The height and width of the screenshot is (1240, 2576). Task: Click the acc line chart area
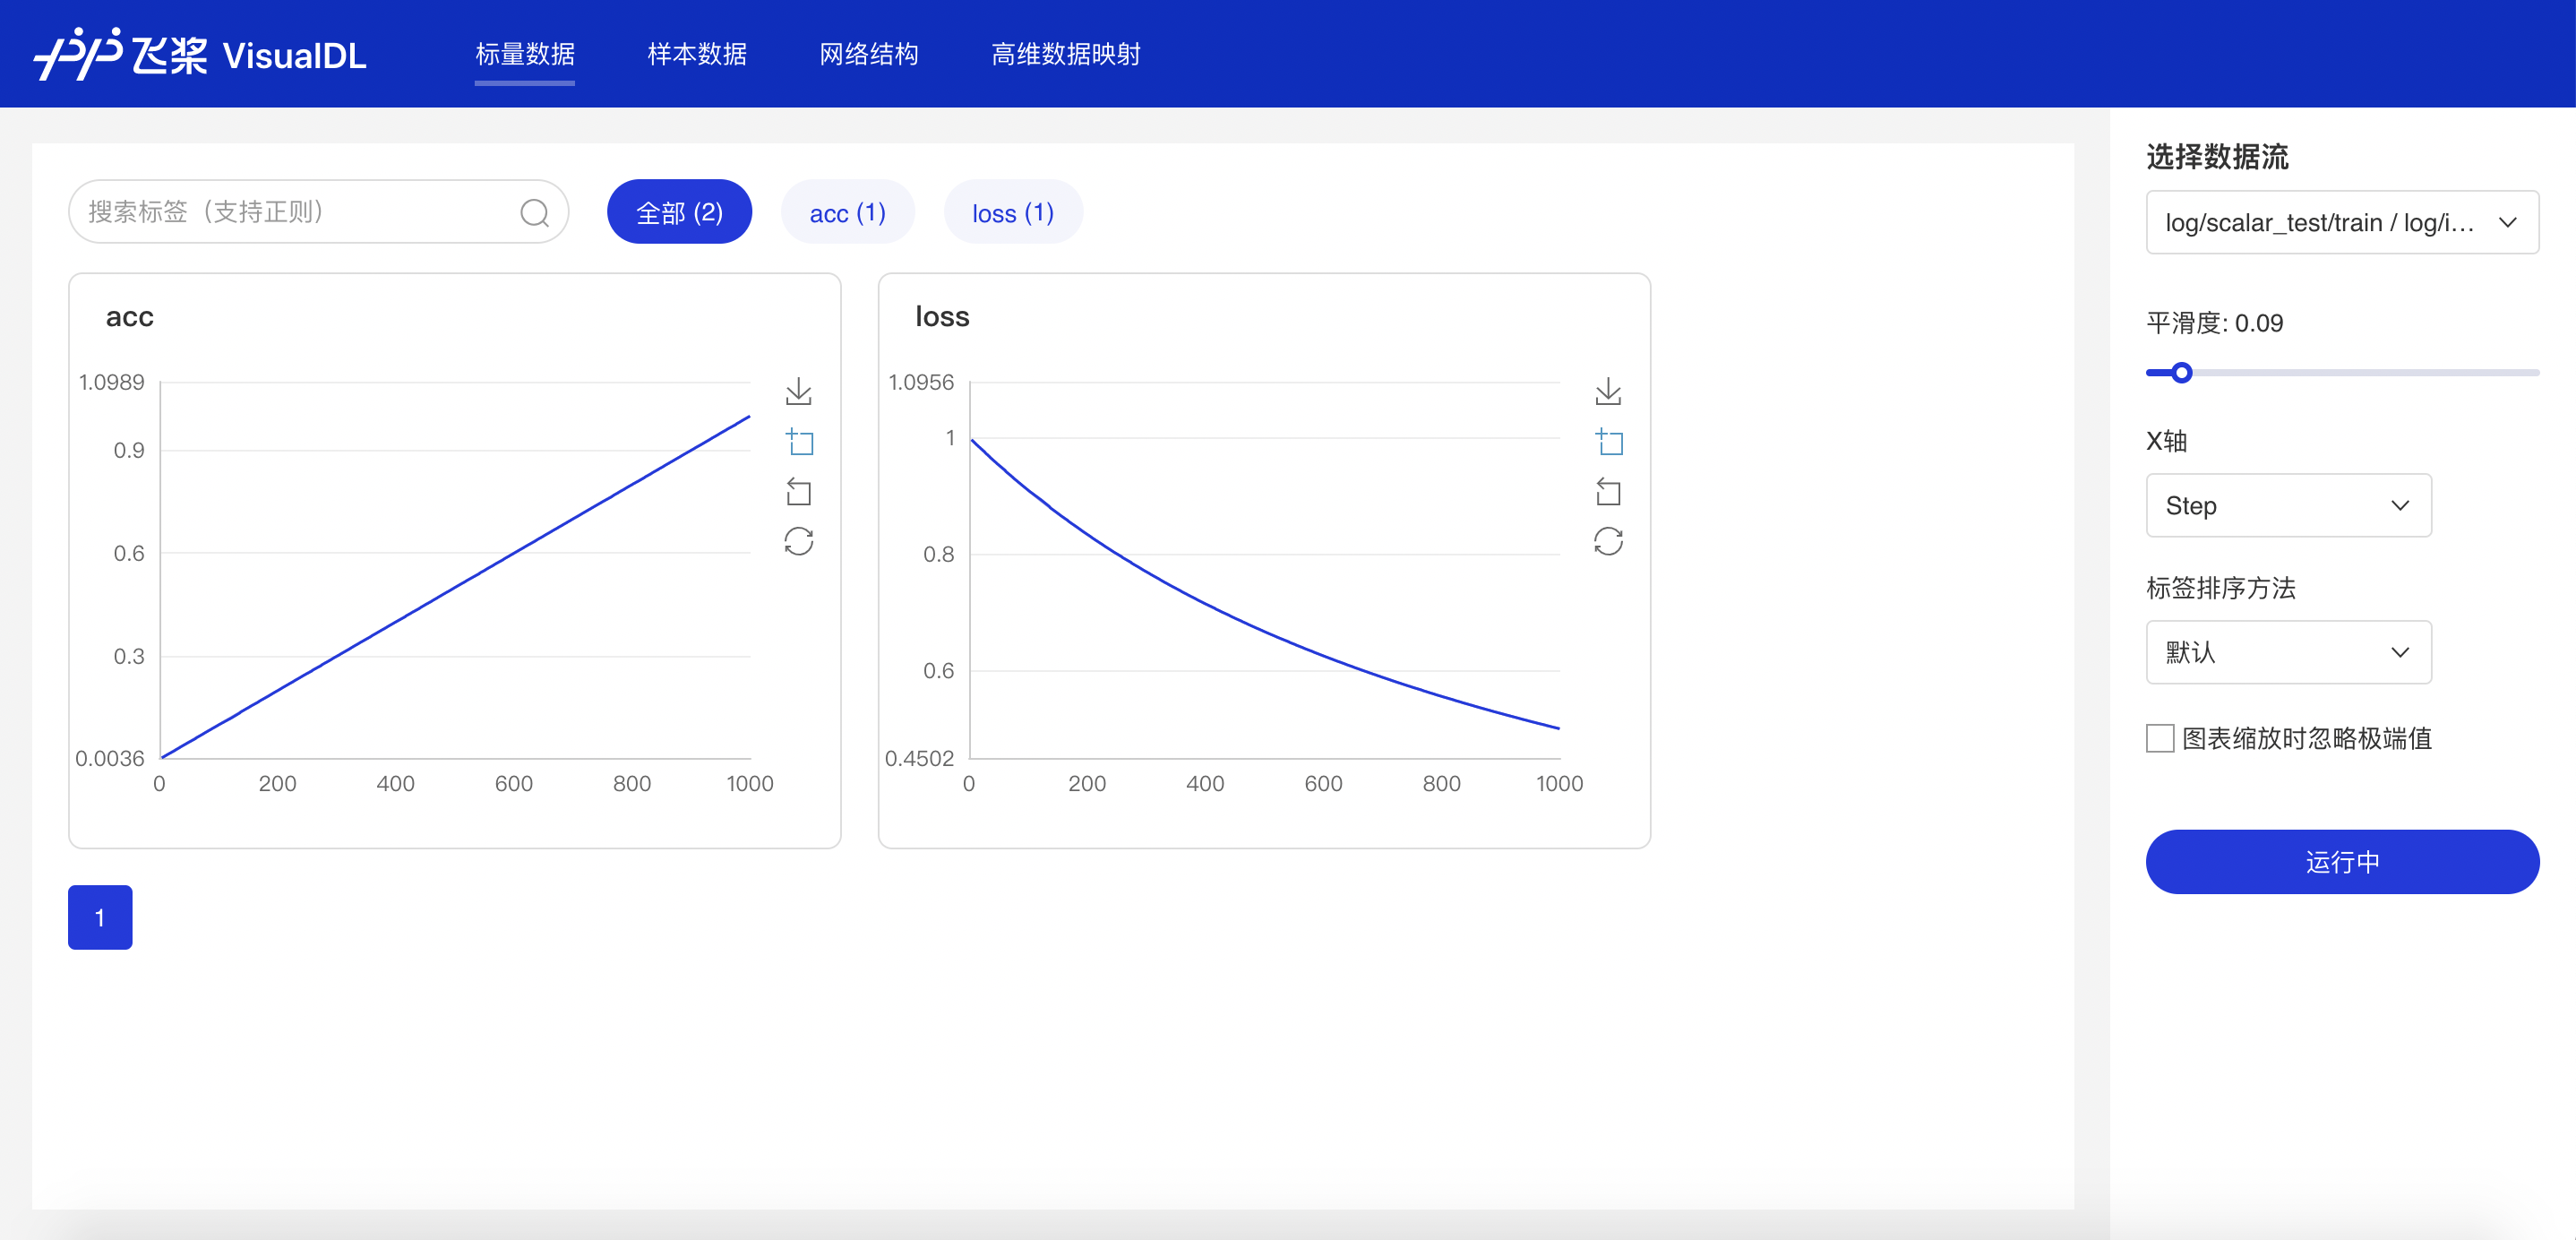click(455, 570)
